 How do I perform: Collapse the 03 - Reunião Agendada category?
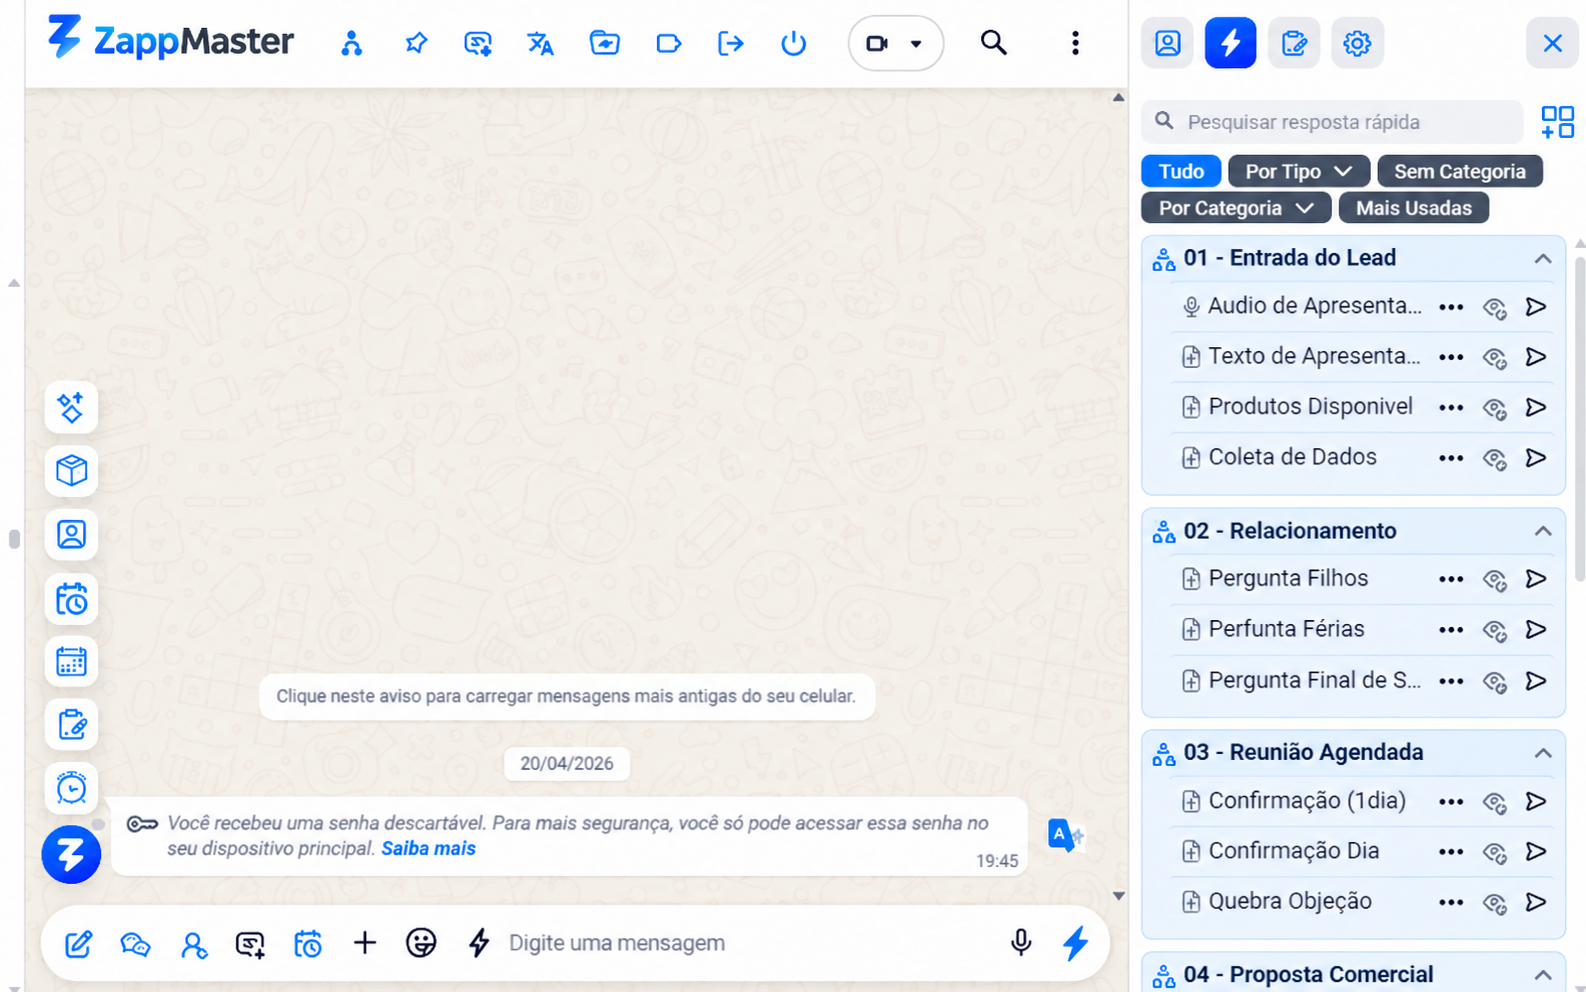point(1543,753)
